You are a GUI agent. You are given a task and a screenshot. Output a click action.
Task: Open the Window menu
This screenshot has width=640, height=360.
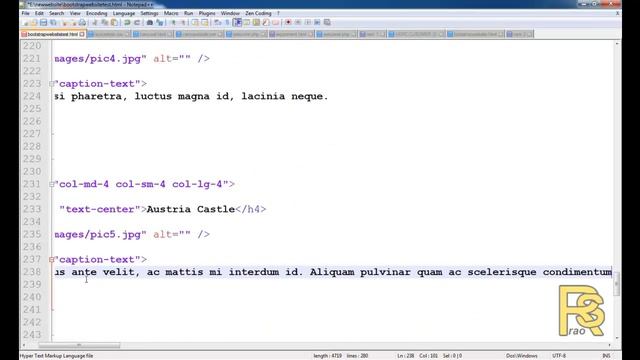pyautogui.click(x=230, y=13)
